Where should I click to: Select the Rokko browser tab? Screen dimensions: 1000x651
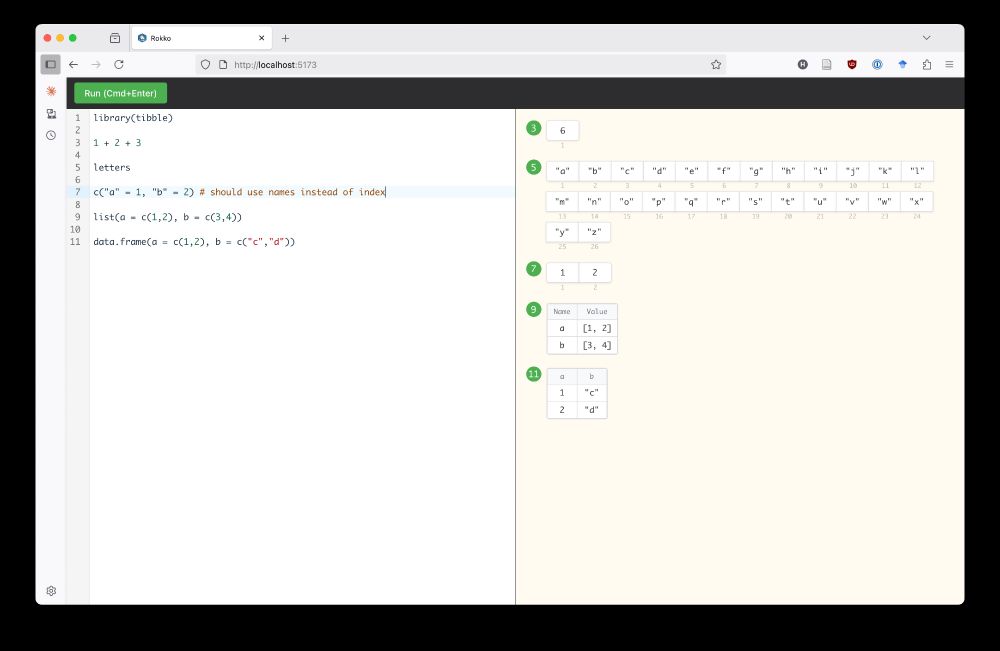coord(202,38)
